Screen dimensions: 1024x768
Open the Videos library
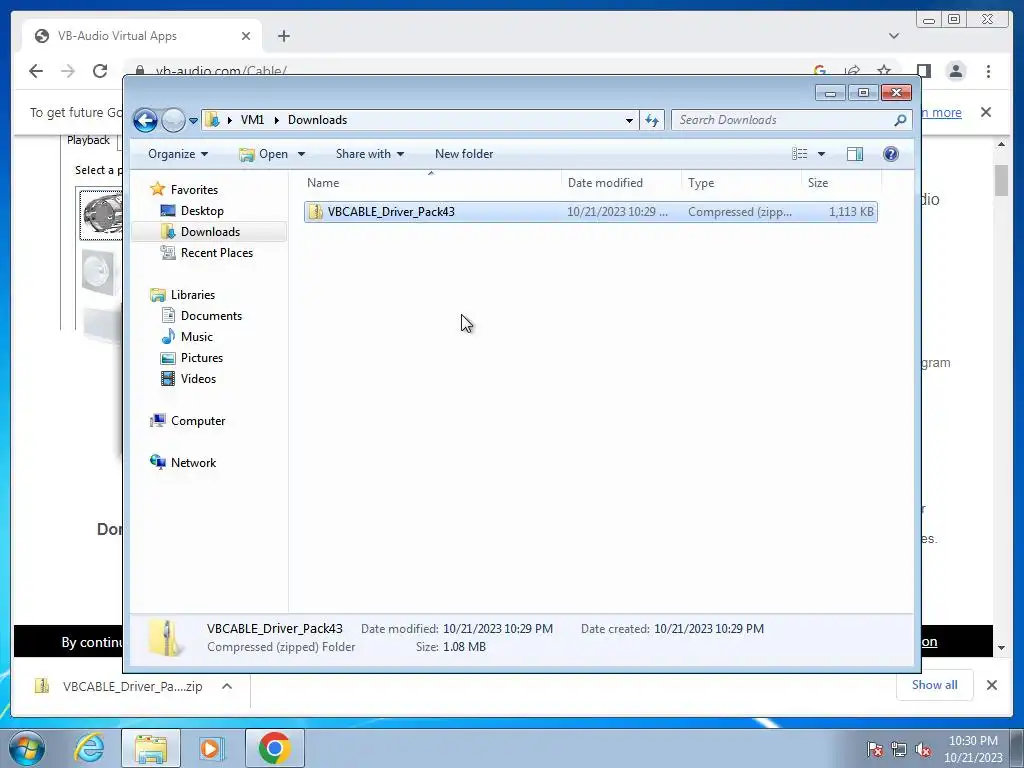(x=198, y=379)
